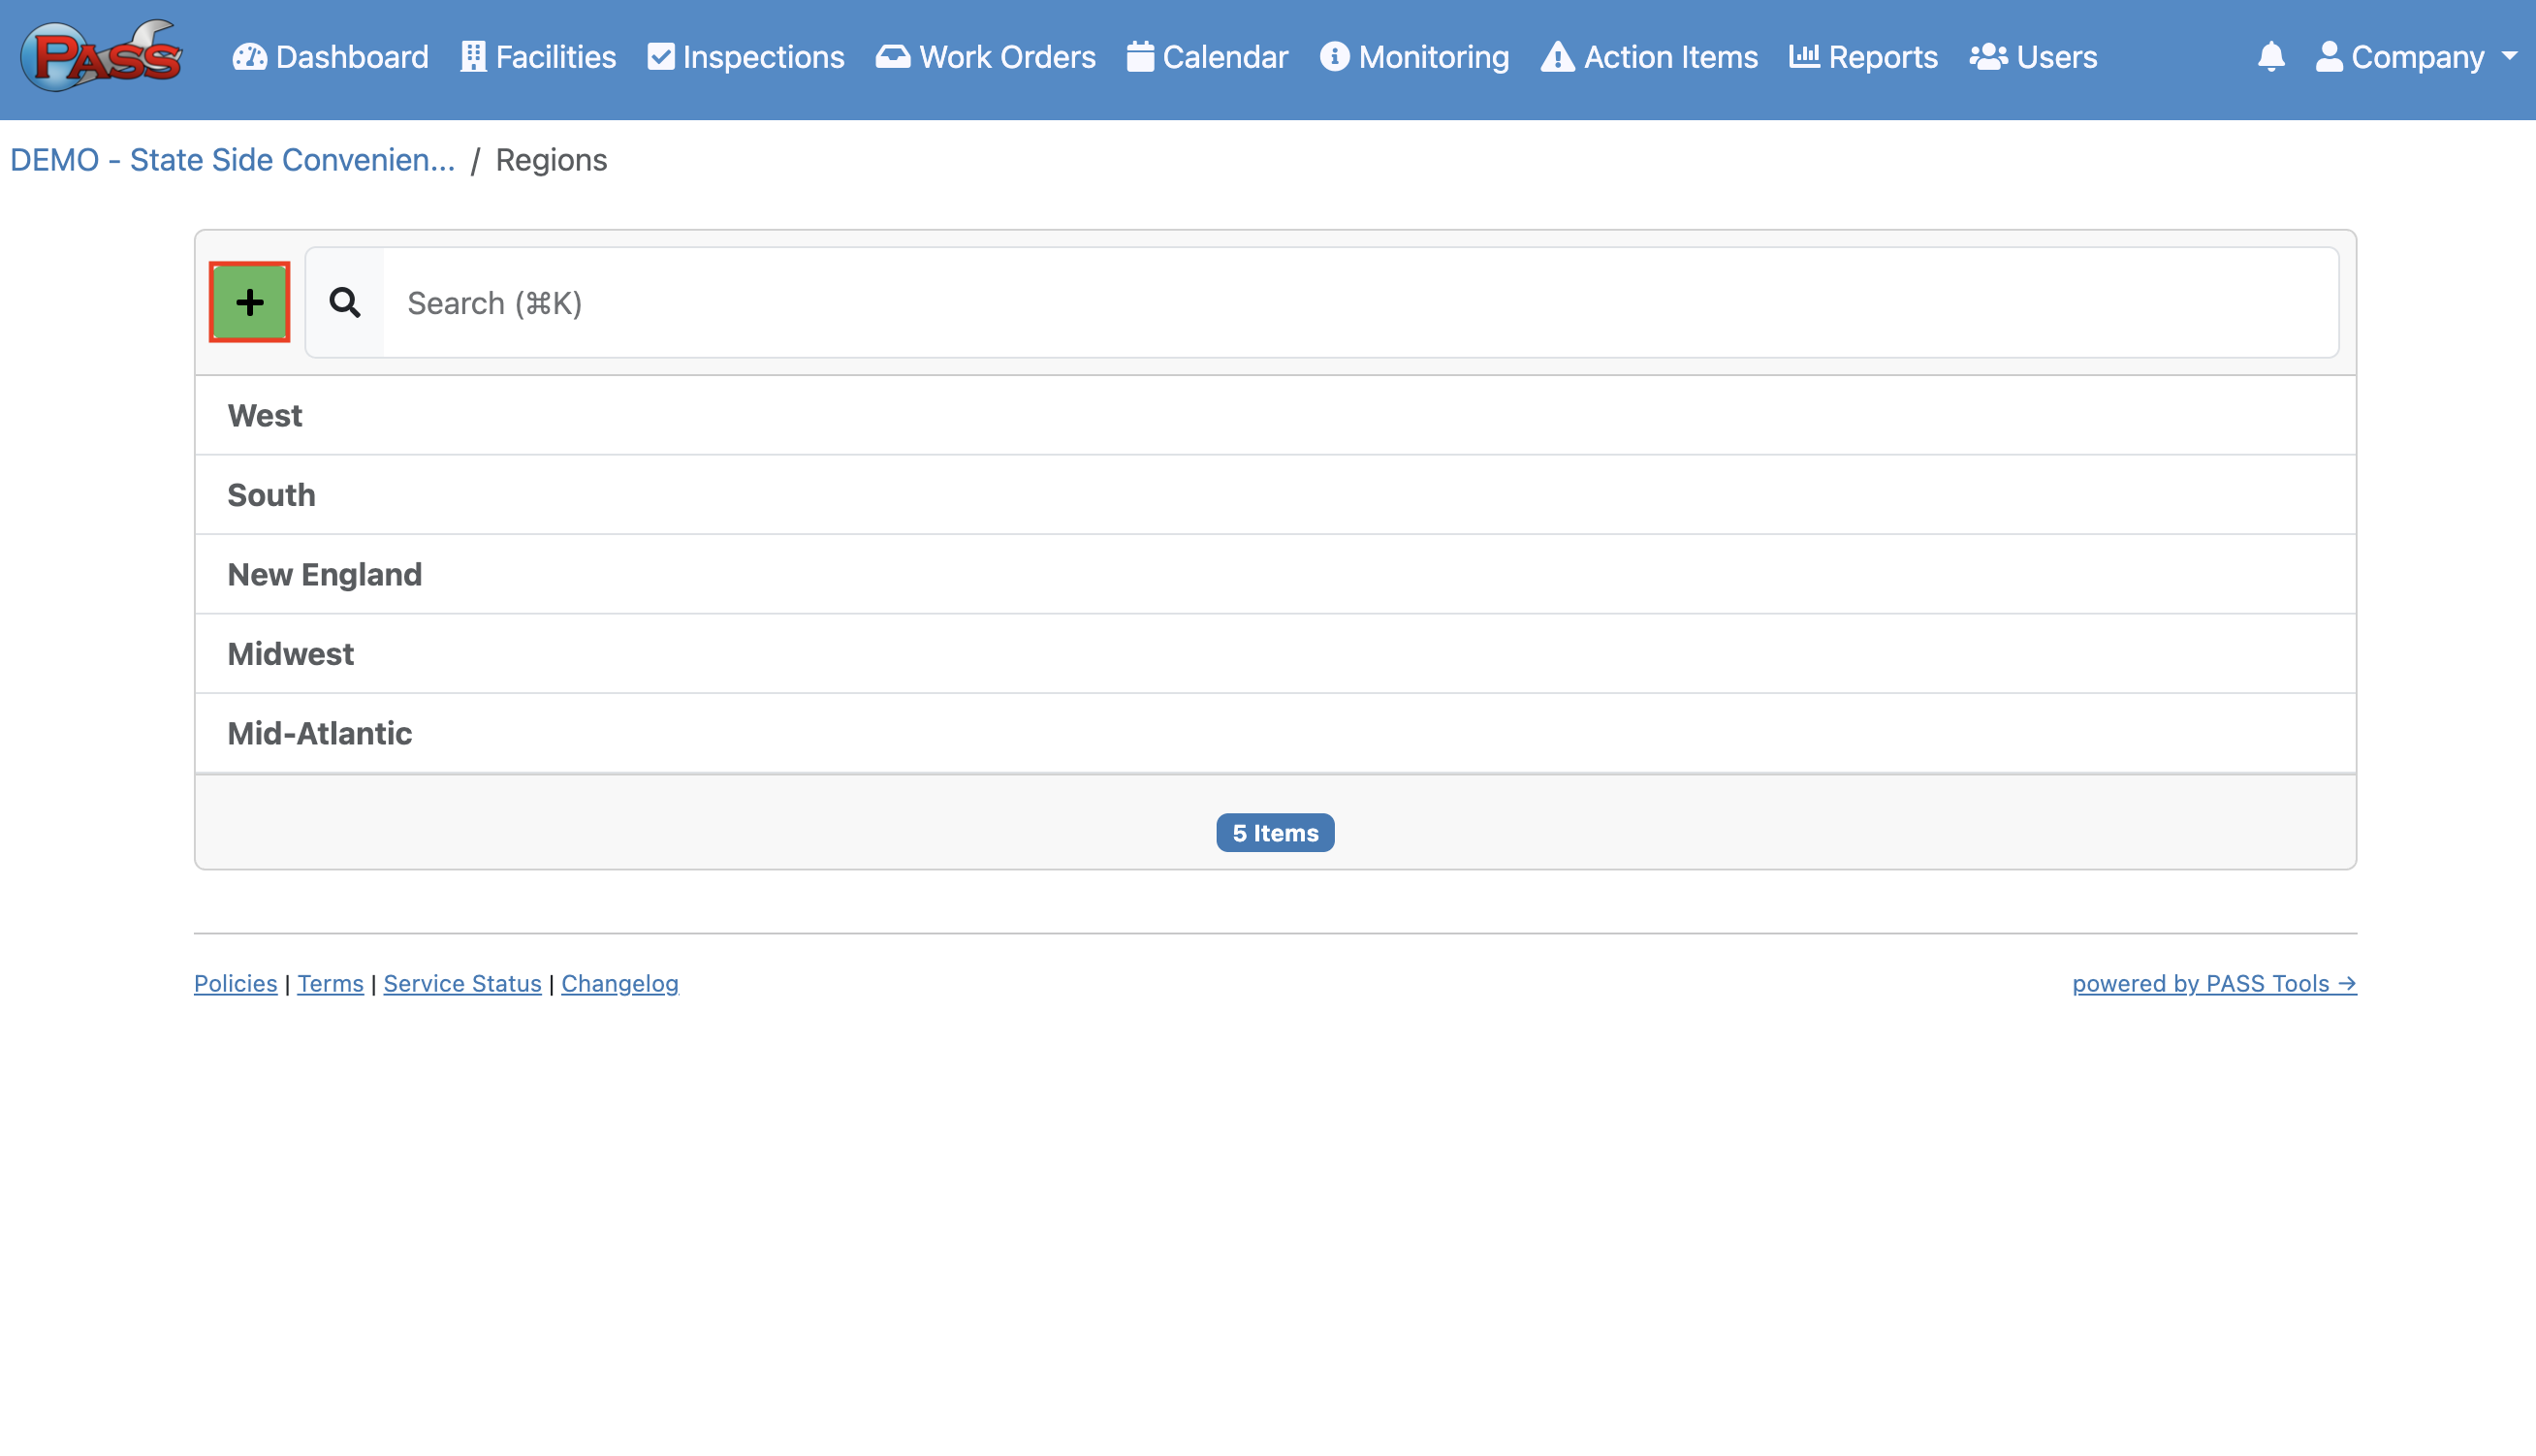The image size is (2536, 1456).
Task: Go to Facilities in the navigation bar
Action: pos(538,57)
